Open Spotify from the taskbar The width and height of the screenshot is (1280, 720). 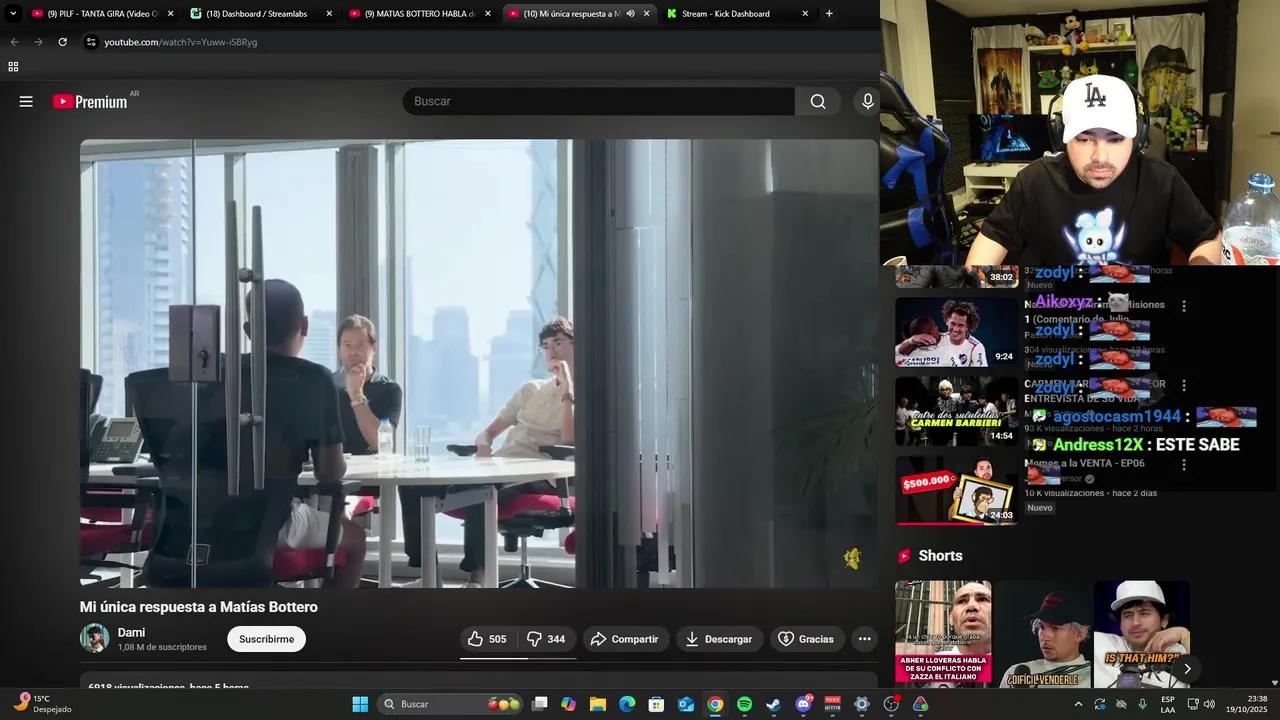click(x=744, y=704)
